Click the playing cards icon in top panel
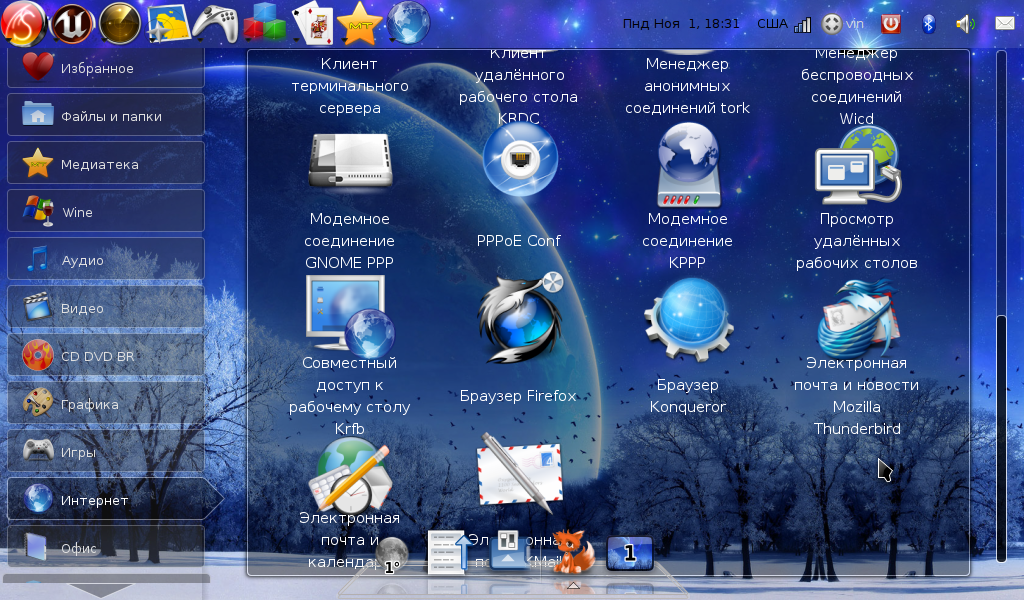 pos(312,22)
